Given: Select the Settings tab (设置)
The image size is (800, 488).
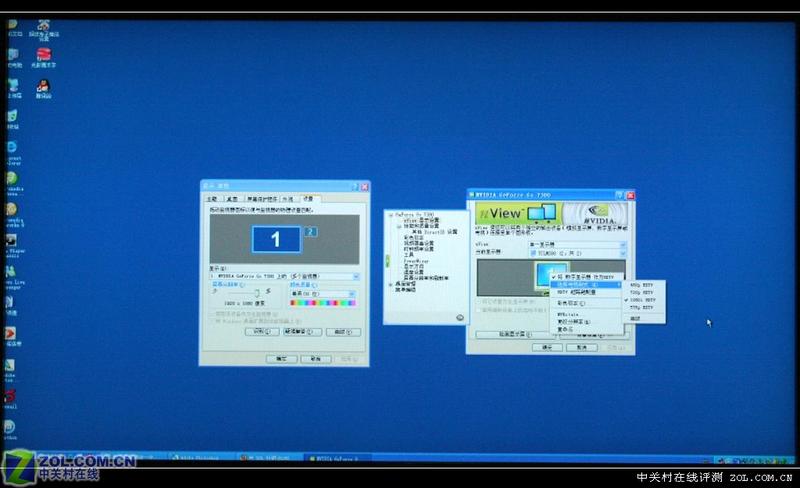Looking at the screenshot, I should click(309, 198).
